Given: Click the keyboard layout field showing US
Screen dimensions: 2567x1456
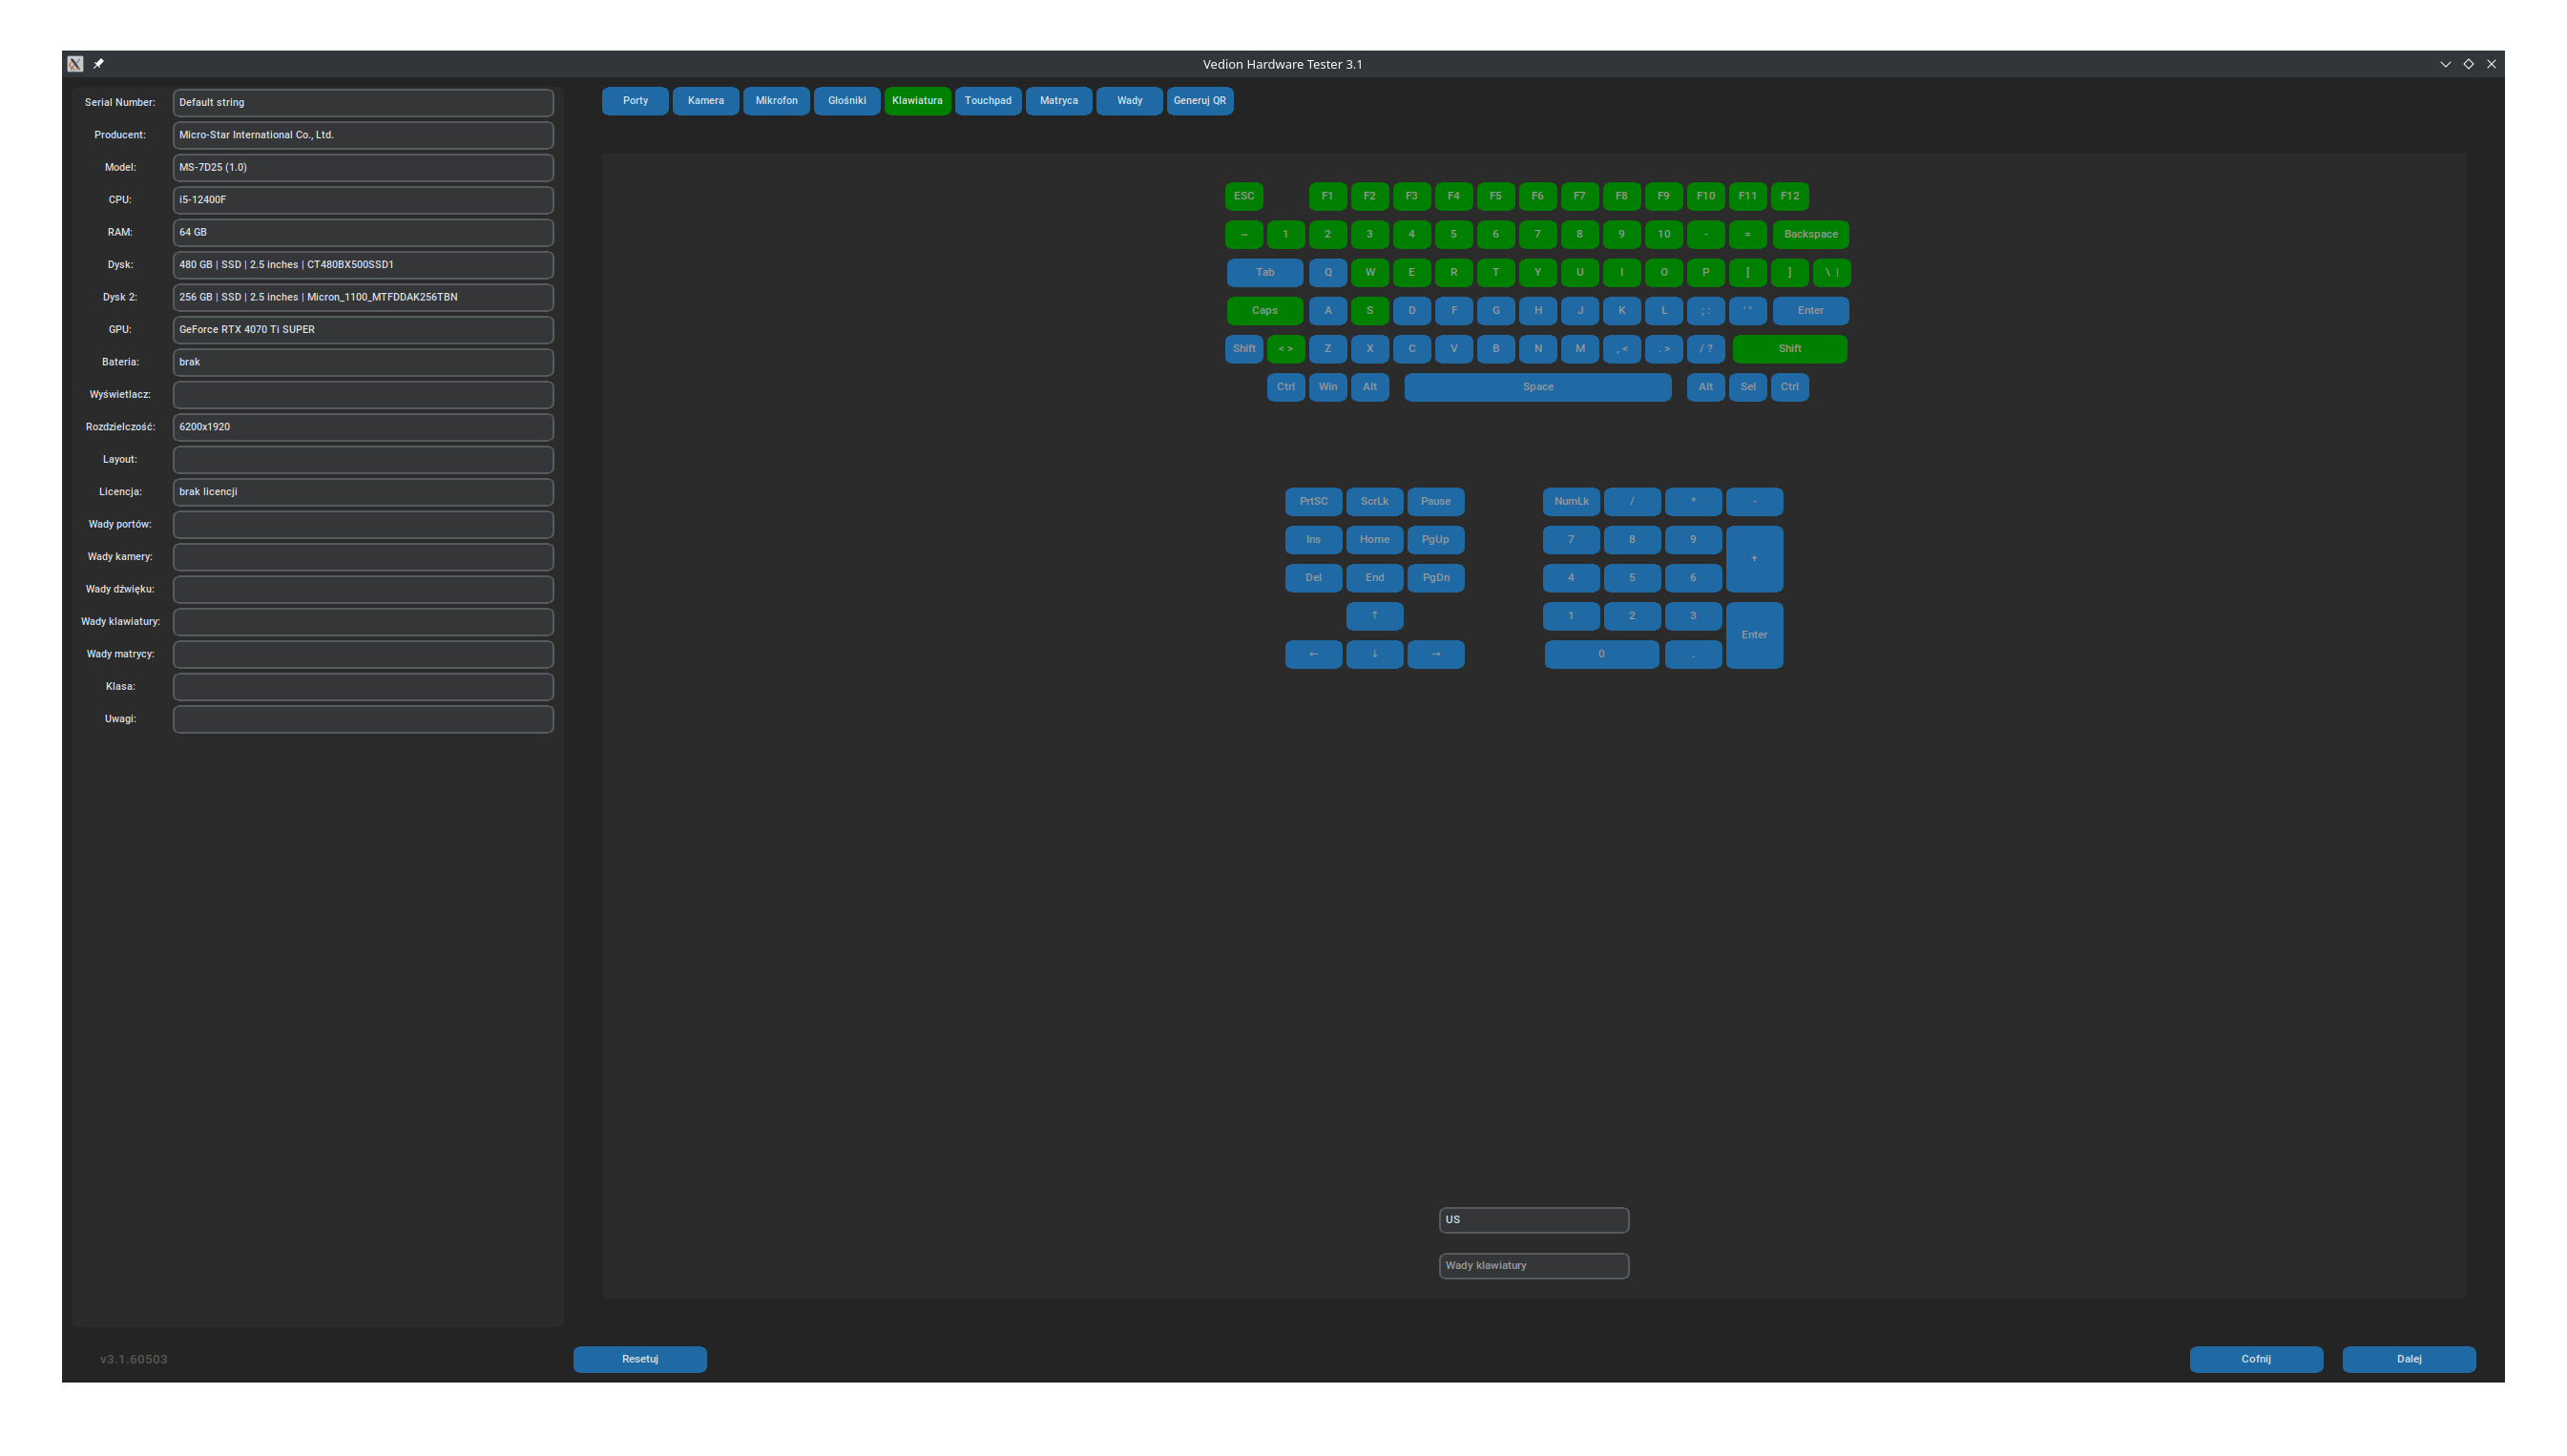Looking at the screenshot, I should (1534, 1220).
